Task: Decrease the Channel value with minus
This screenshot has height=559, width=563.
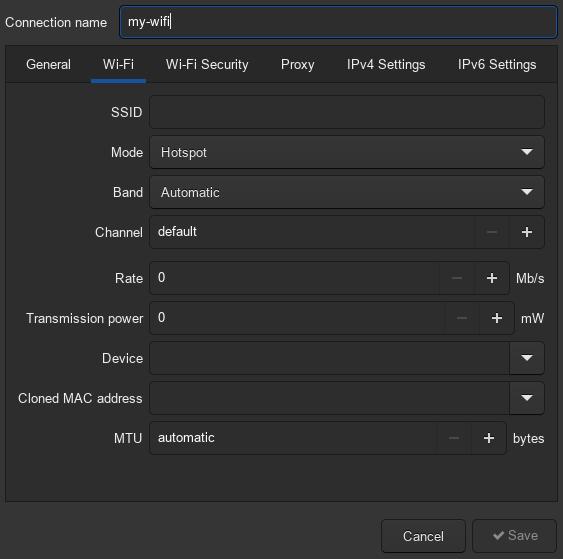Action: tap(492, 232)
